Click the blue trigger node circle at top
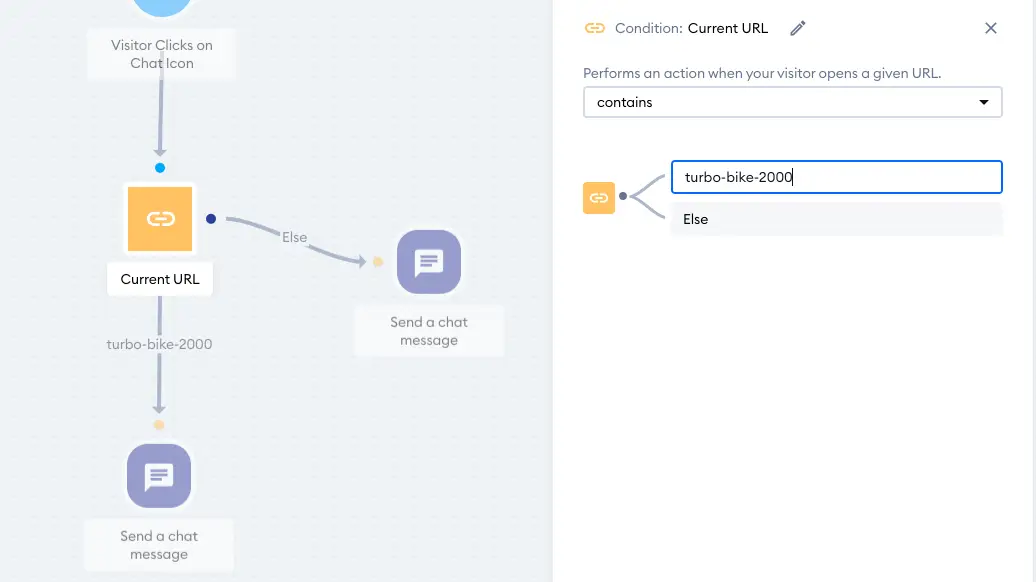 point(162,5)
